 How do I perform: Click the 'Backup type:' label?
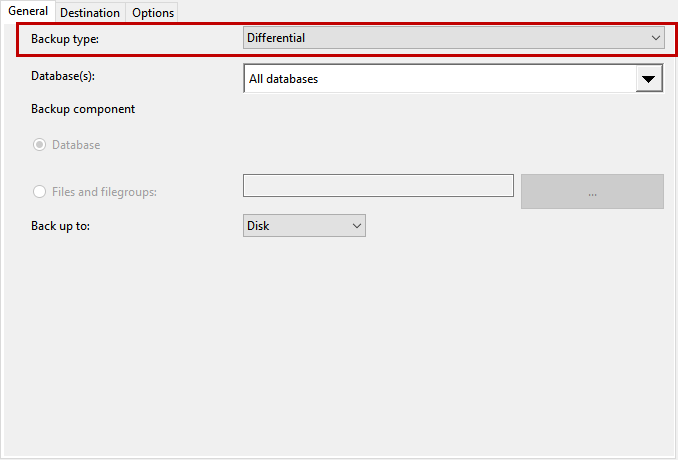click(65, 39)
